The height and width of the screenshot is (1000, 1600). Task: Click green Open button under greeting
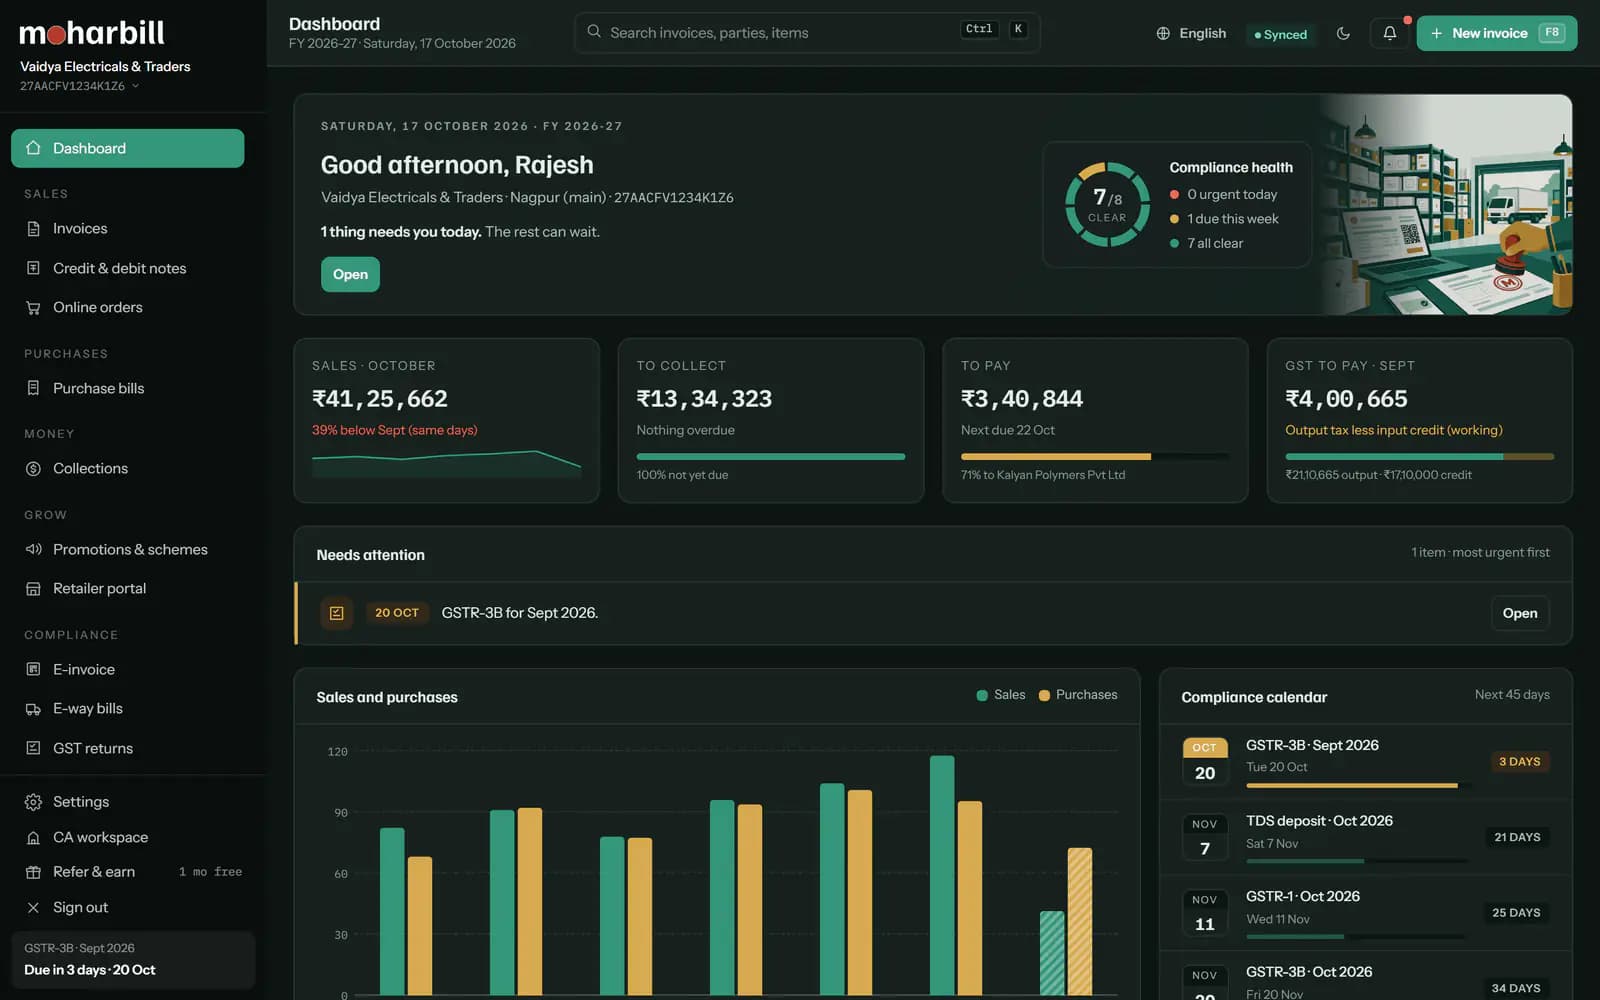pos(350,274)
